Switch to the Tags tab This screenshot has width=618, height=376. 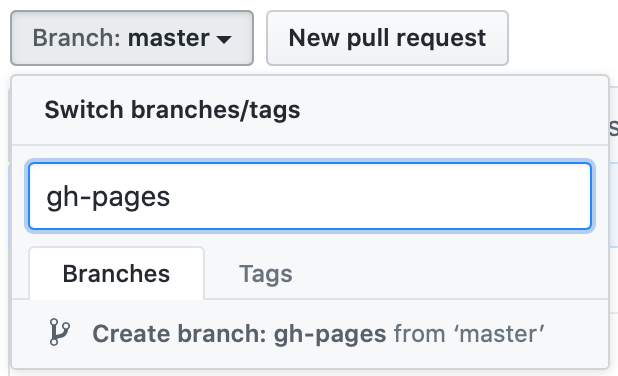[x=266, y=274]
